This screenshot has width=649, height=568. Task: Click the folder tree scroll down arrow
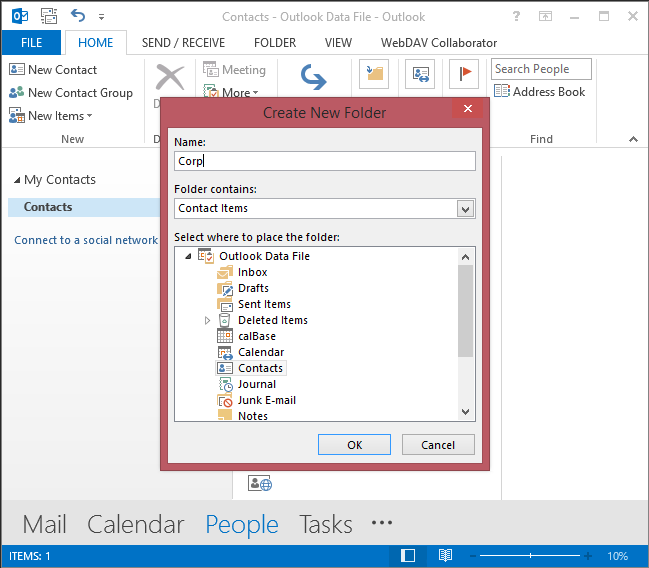point(466,412)
